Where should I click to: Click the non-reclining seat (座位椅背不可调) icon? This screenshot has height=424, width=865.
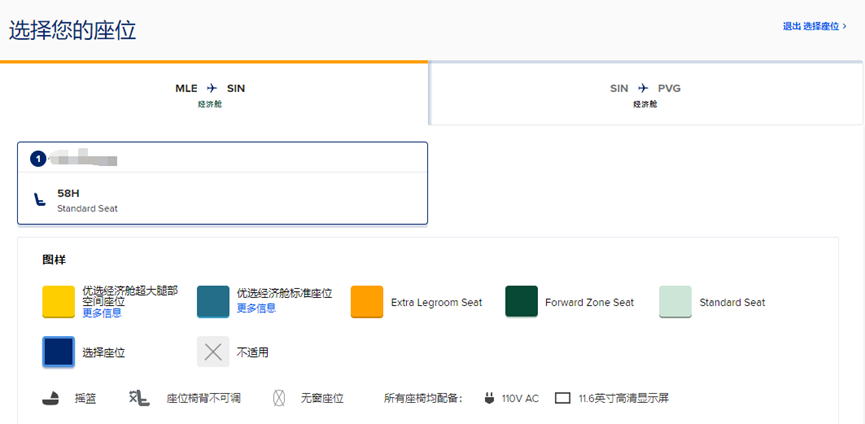139,398
